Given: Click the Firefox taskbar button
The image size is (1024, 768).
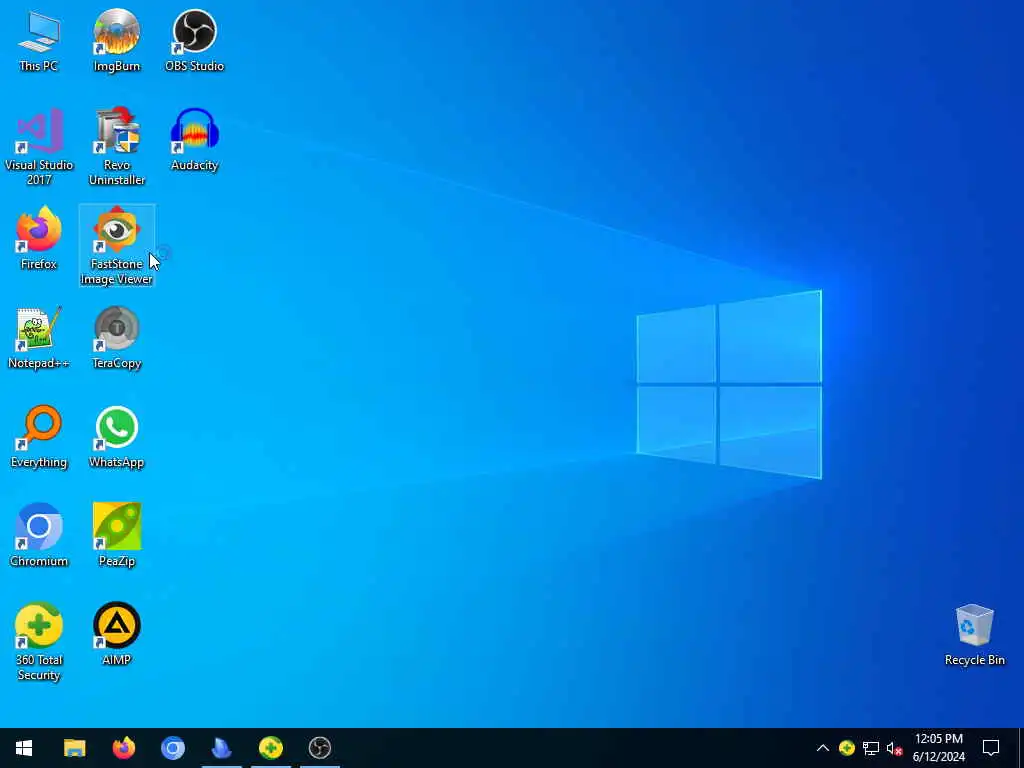Looking at the screenshot, I should [x=123, y=748].
